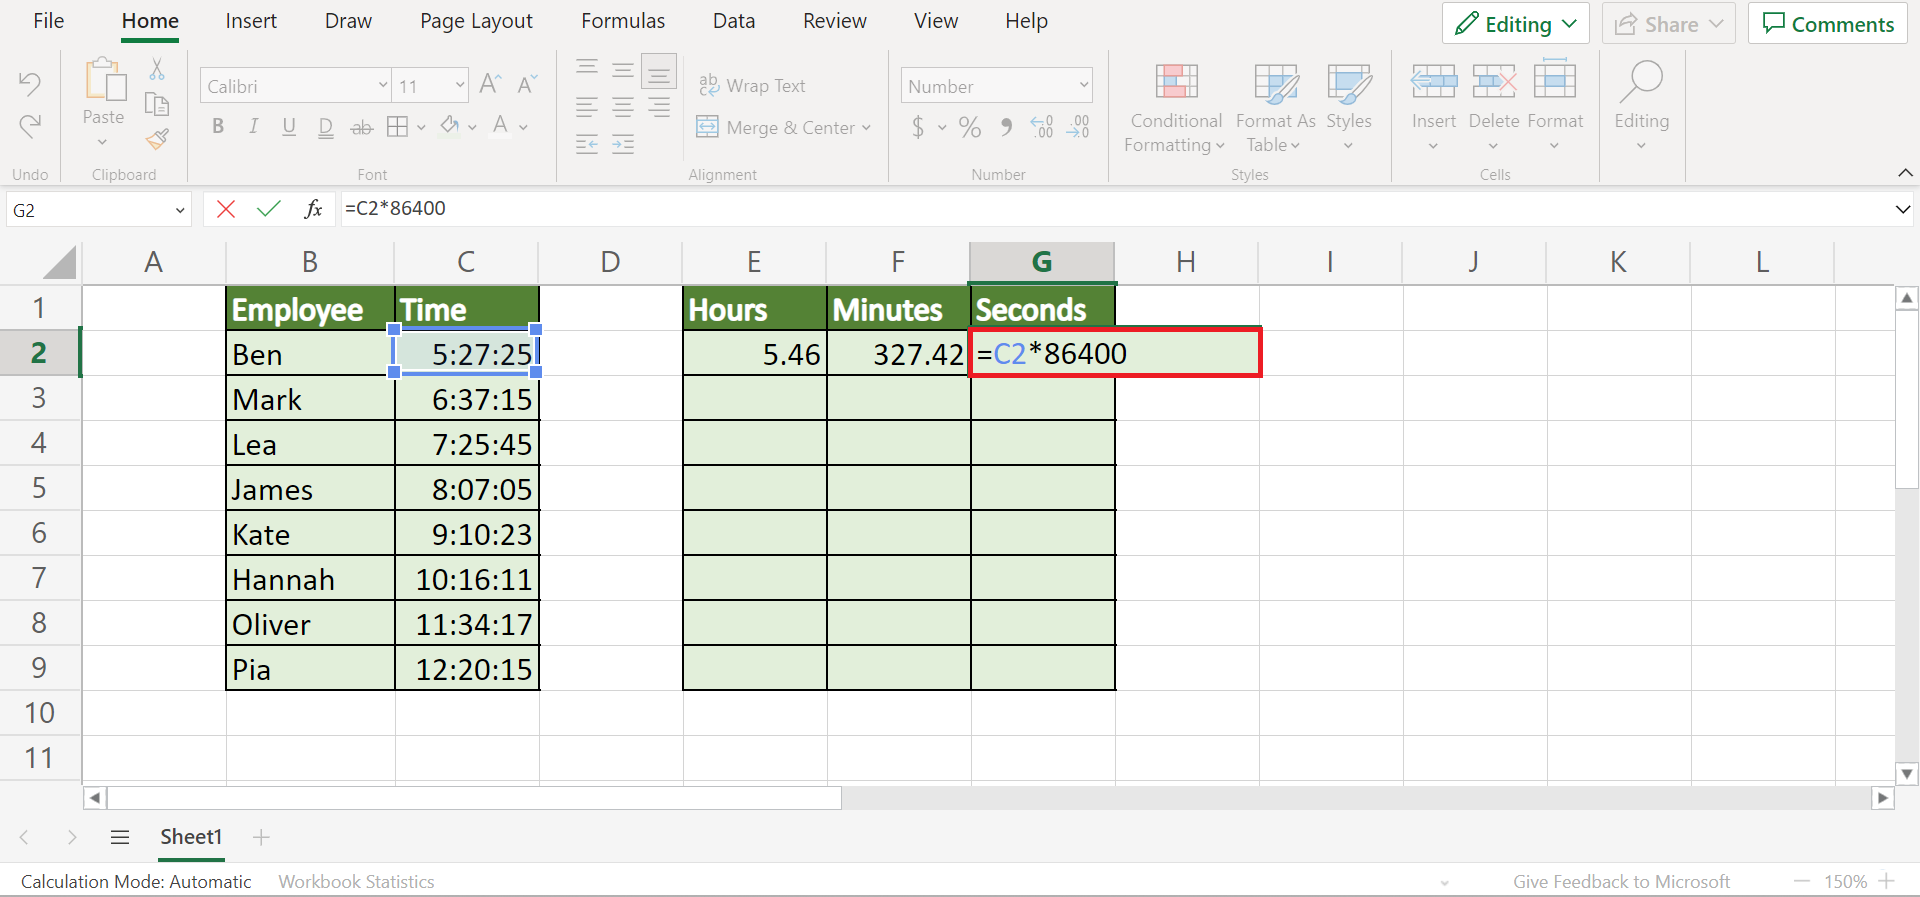Switch to the Review tab
The width and height of the screenshot is (1920, 897).
coord(835,21)
